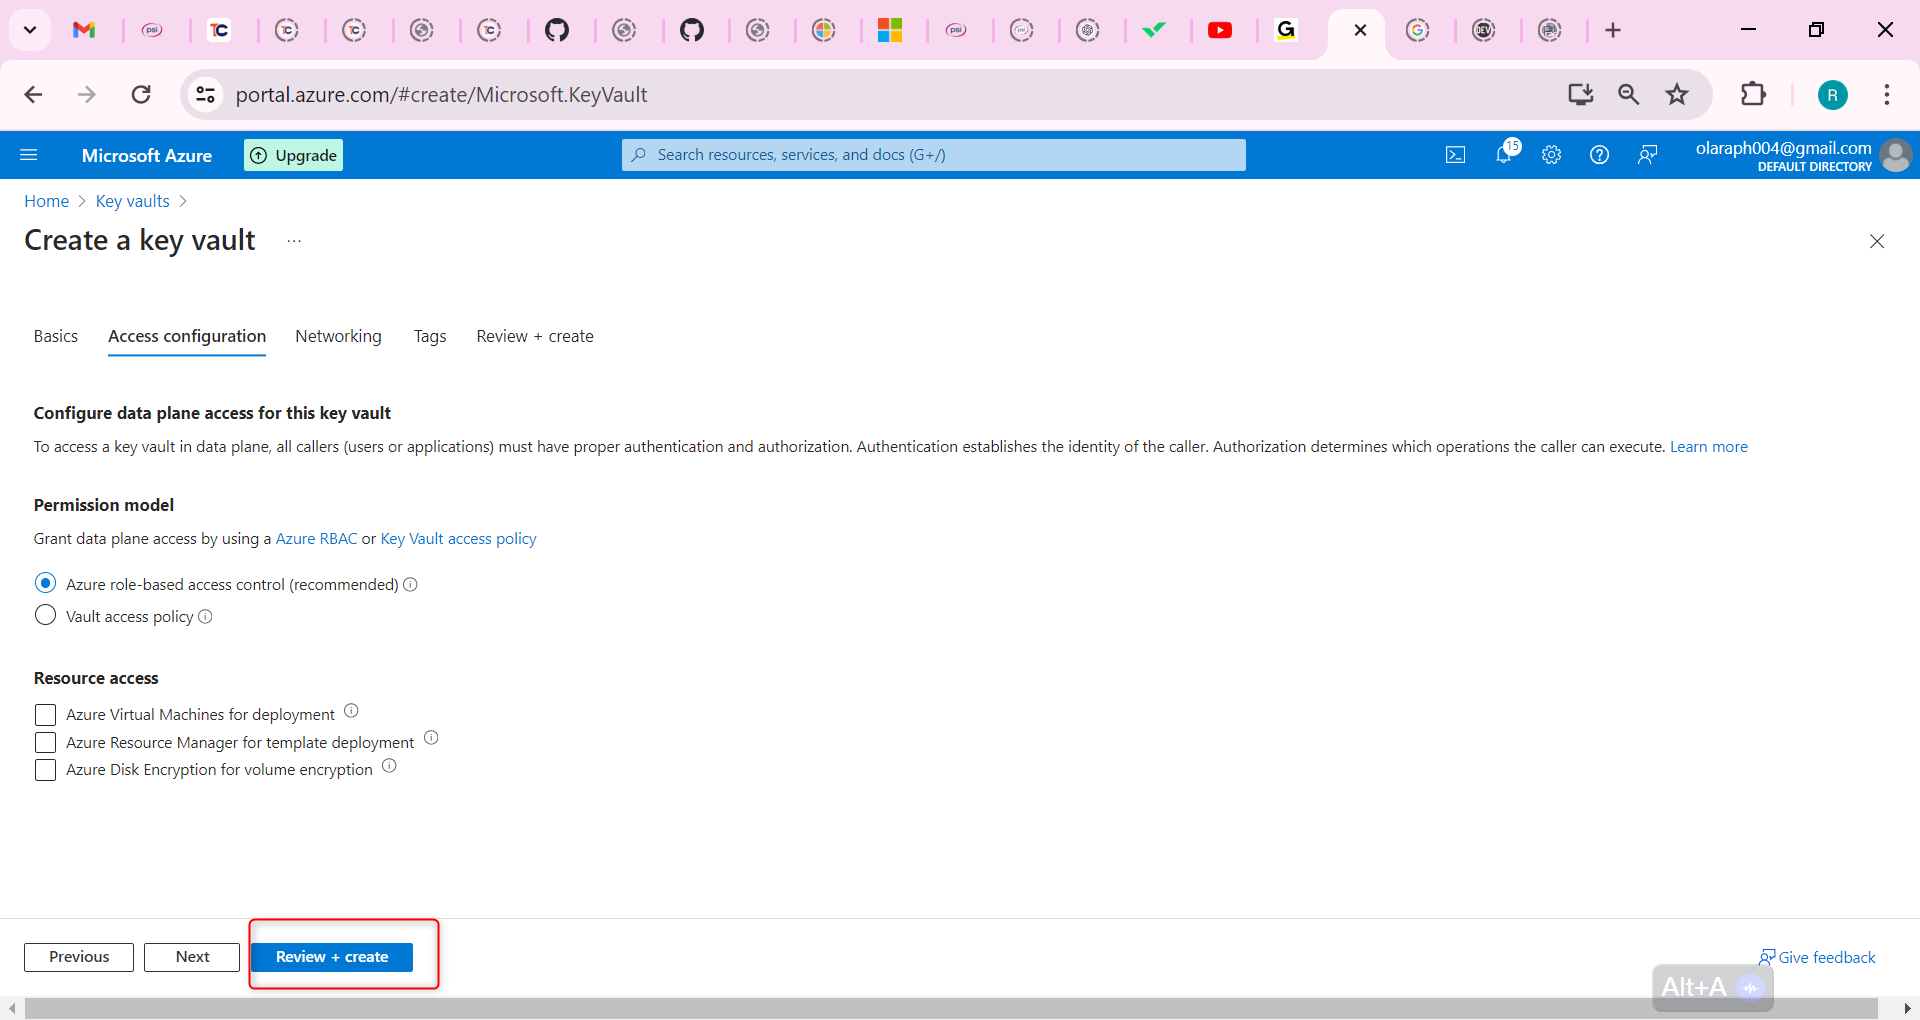1920x1020 pixels.
Task: Click the Give feedback link
Action: (x=1817, y=957)
